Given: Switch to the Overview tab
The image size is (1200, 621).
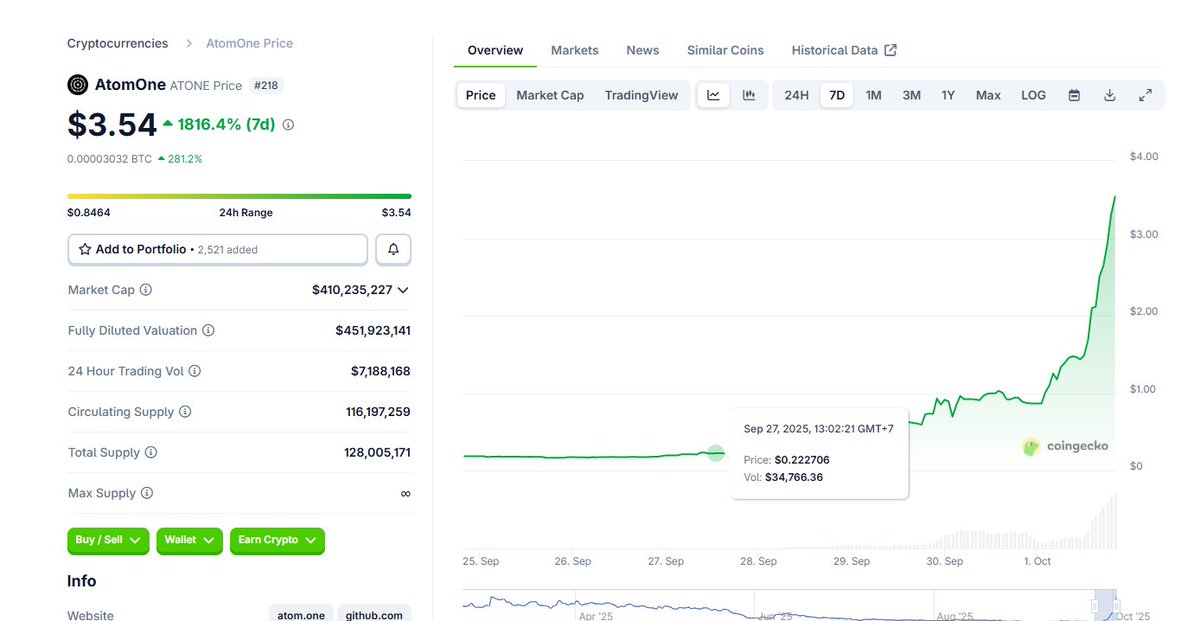Looking at the screenshot, I should point(495,50).
